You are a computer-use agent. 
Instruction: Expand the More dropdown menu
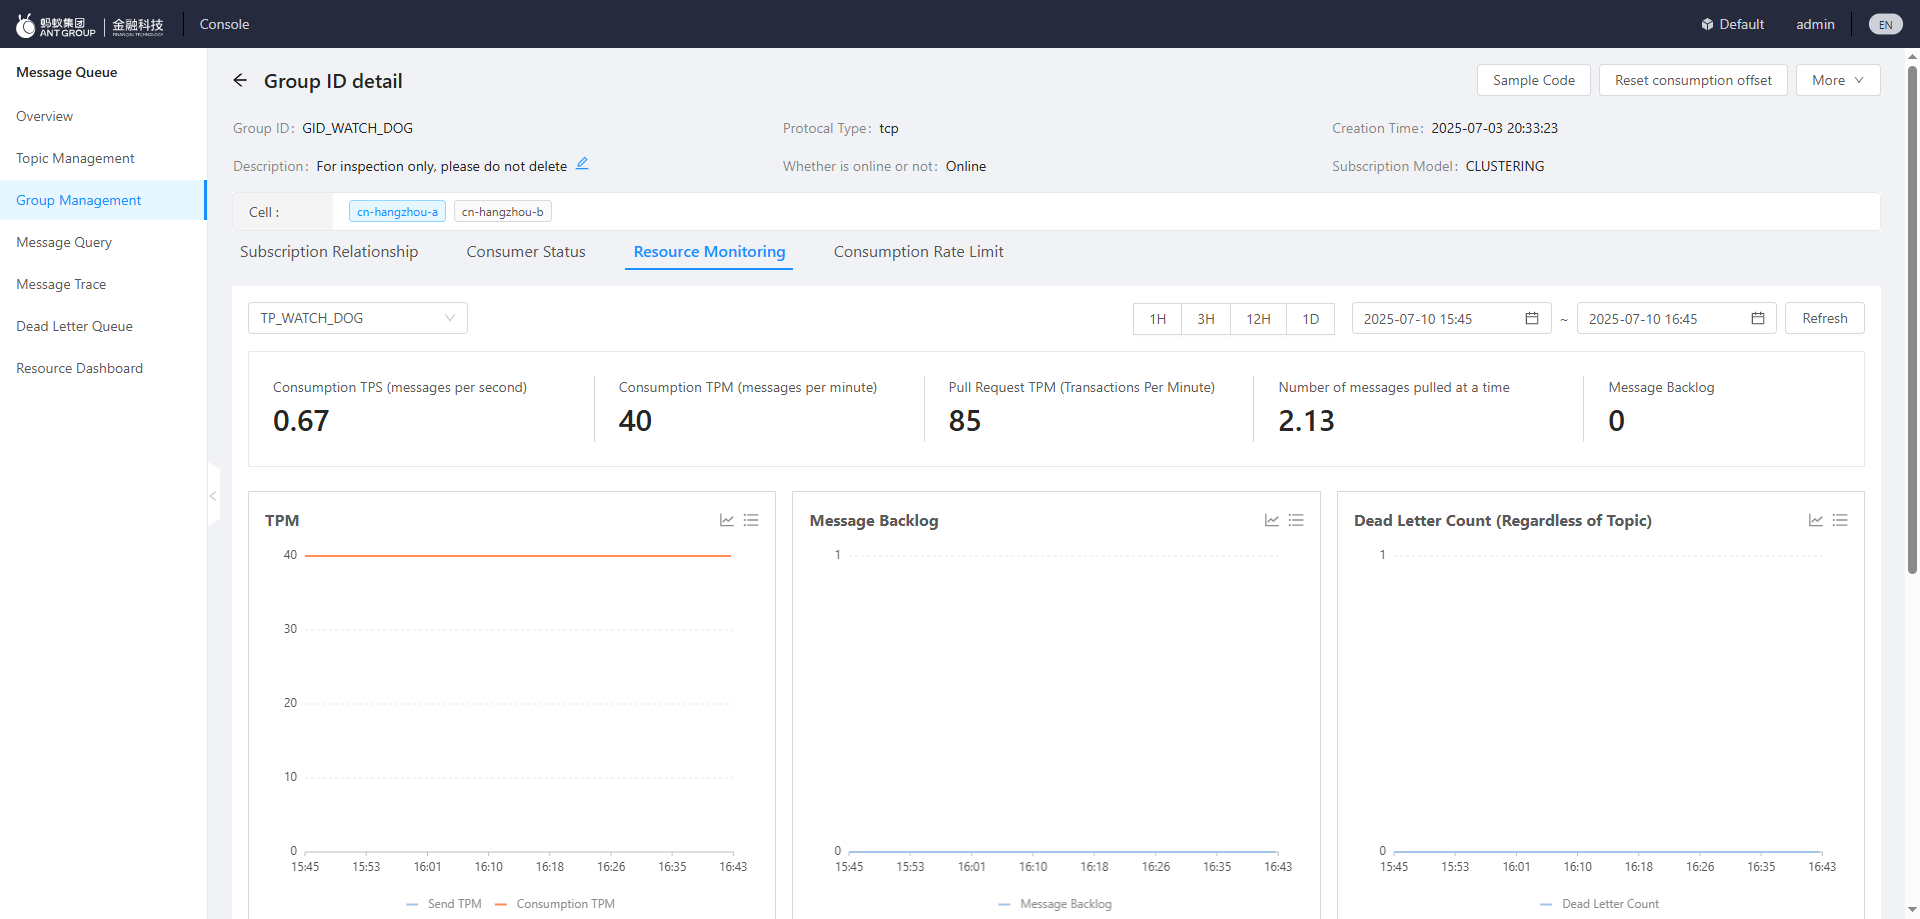[x=1838, y=80]
